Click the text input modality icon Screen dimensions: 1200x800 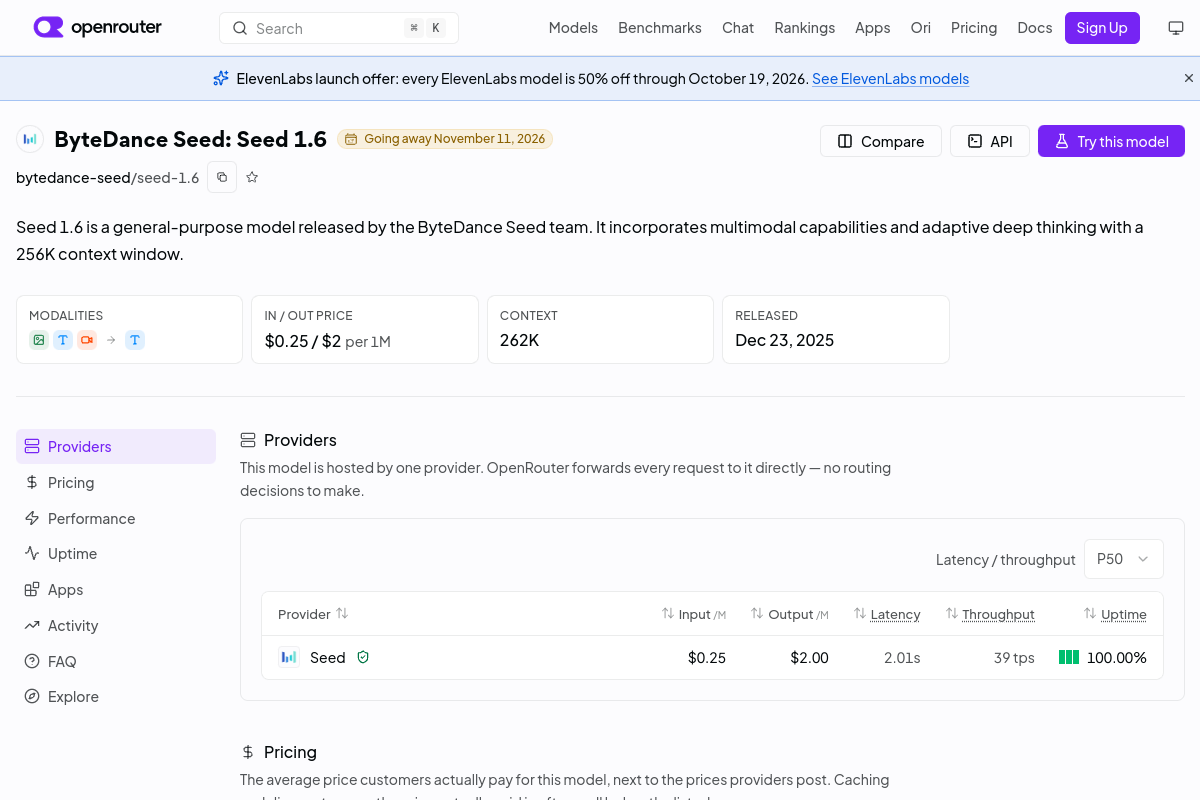63,340
